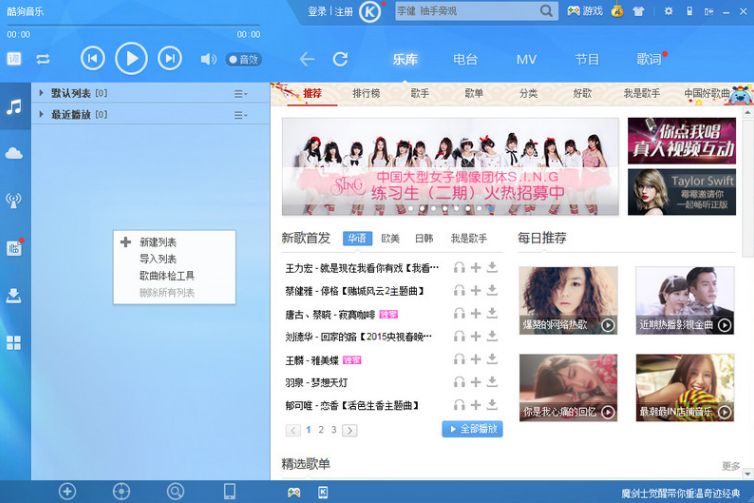The width and height of the screenshot is (754, 503).
Task: Skip to the next track
Action: click(x=170, y=59)
